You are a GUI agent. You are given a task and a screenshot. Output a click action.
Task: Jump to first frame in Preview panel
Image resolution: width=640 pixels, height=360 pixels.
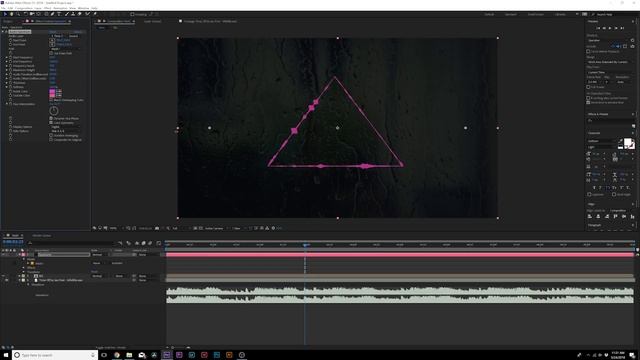pos(598,28)
